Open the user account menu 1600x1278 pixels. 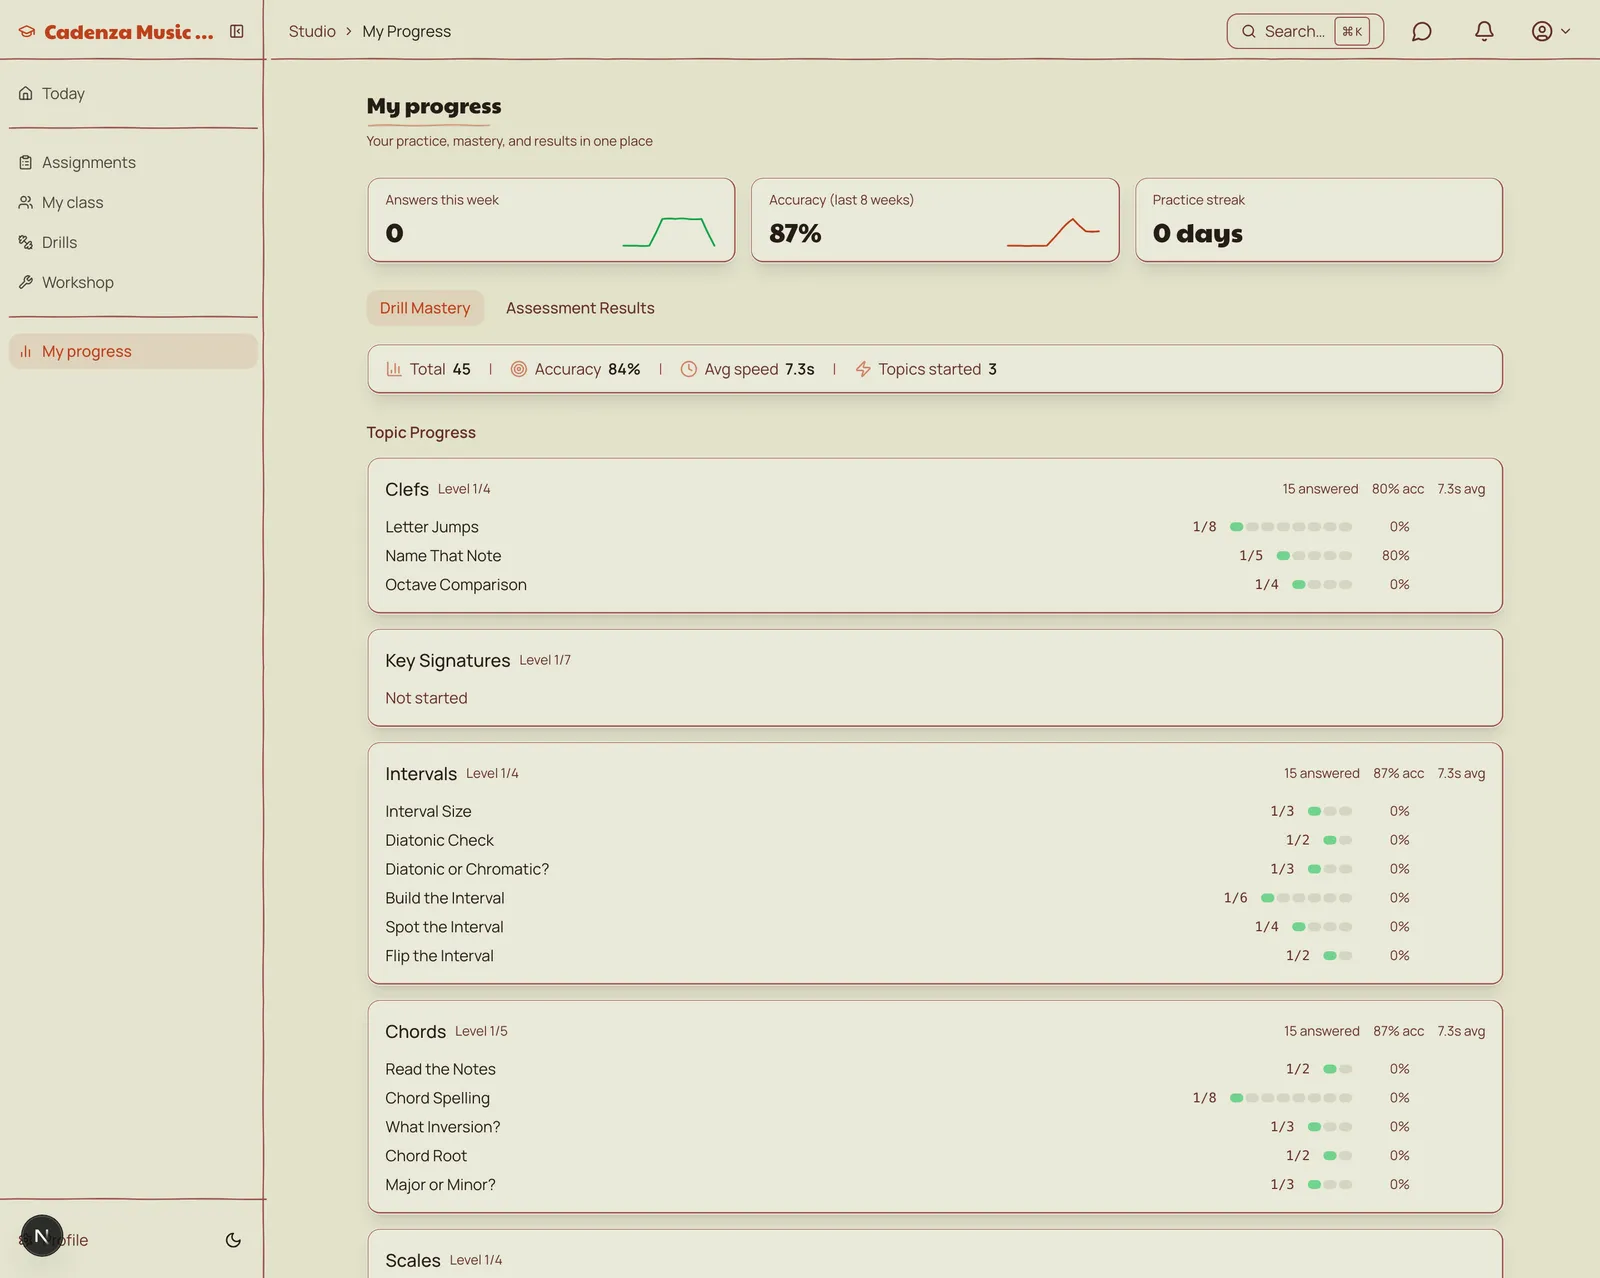[1551, 31]
